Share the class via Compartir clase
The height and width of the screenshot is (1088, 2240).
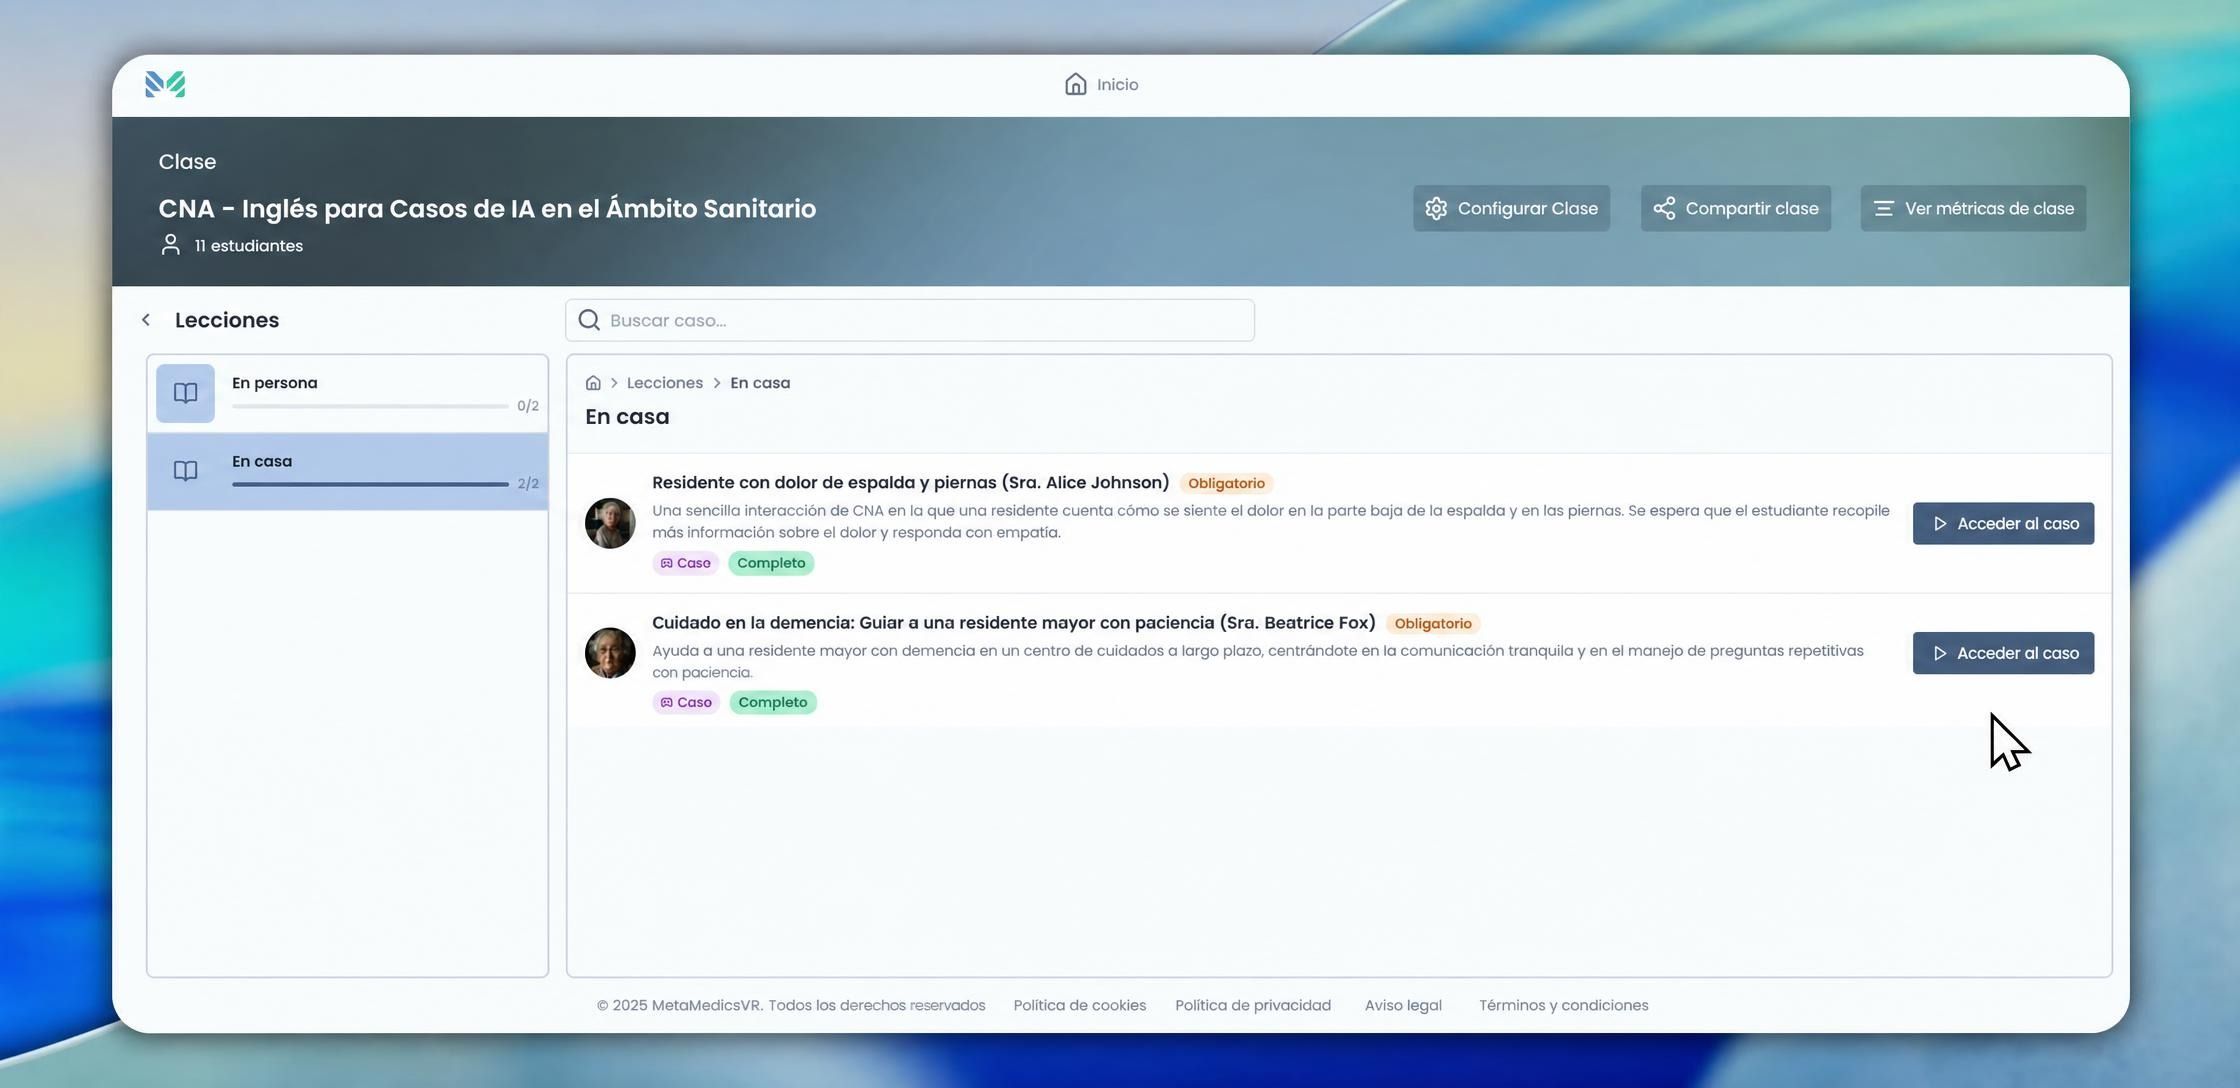[x=1735, y=208]
